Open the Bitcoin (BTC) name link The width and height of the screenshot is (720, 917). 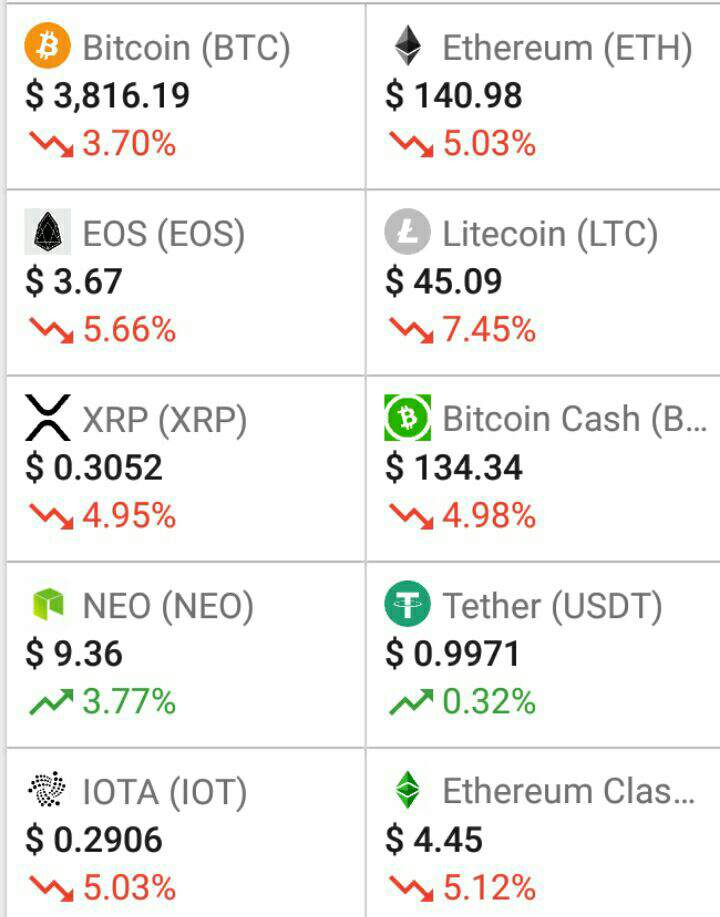(x=186, y=47)
